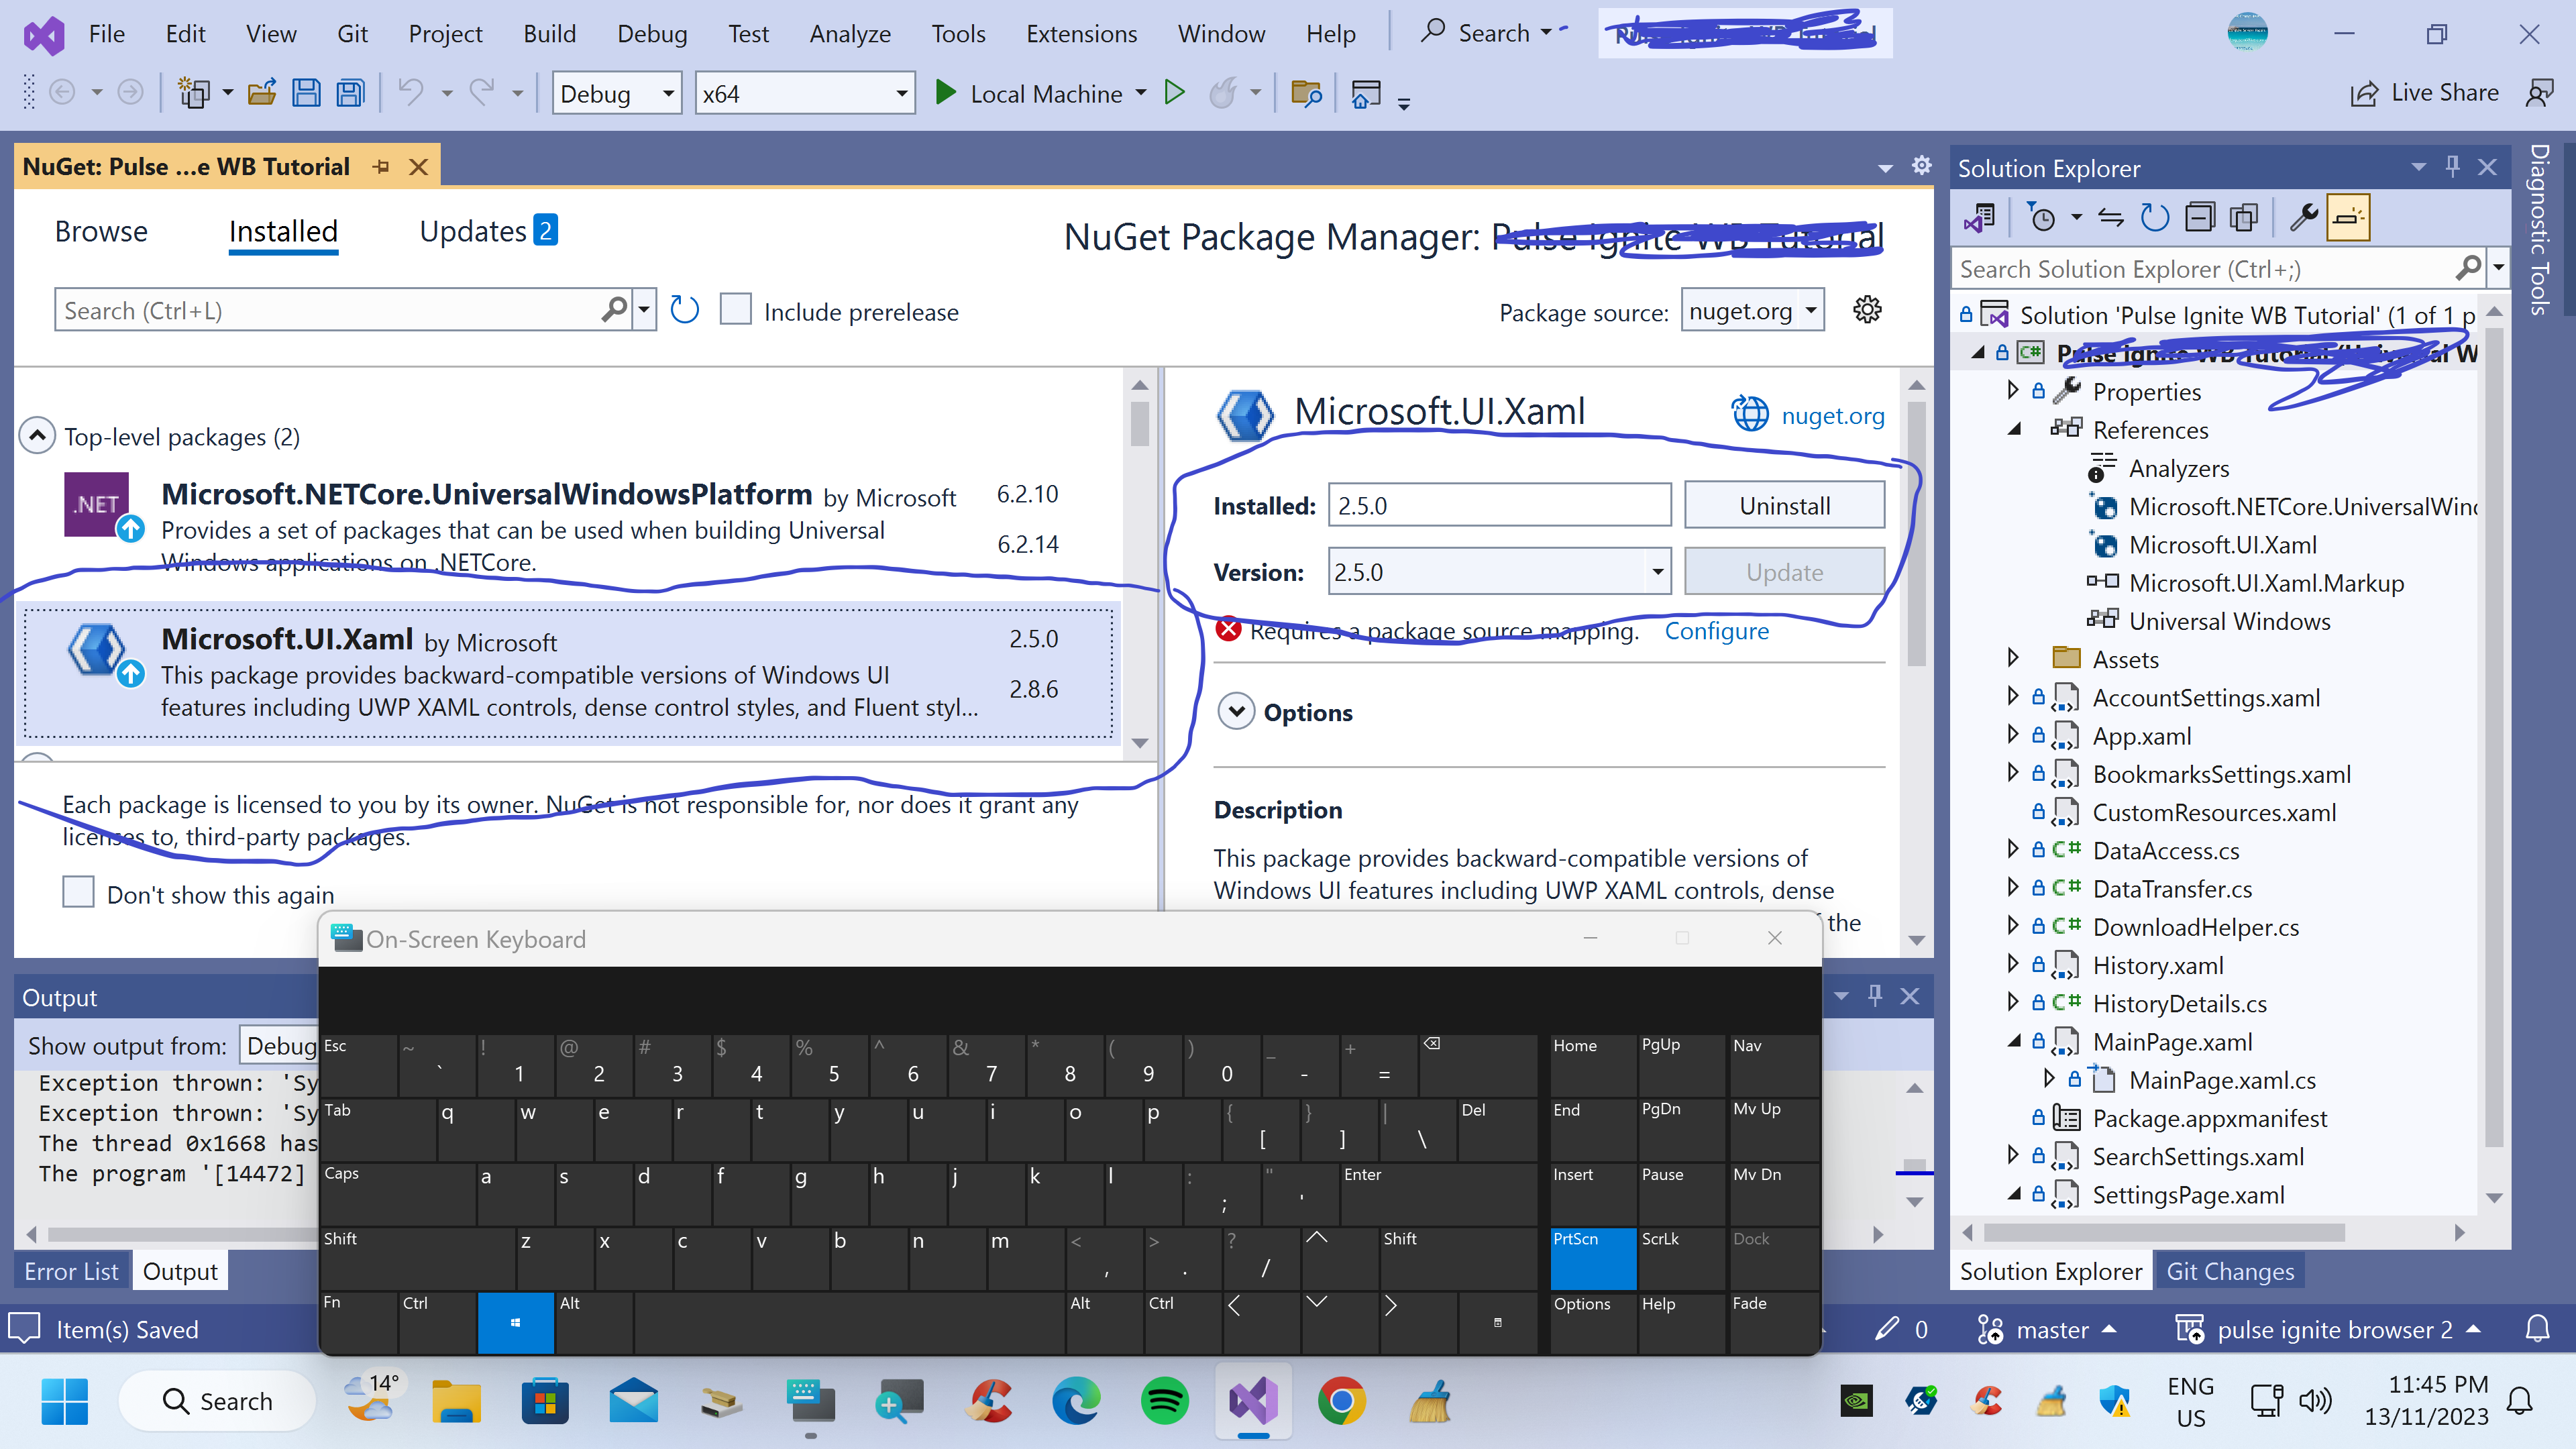The height and width of the screenshot is (1449, 2576).
Task: Toggle Include prerelease checkbox
Action: 736,310
